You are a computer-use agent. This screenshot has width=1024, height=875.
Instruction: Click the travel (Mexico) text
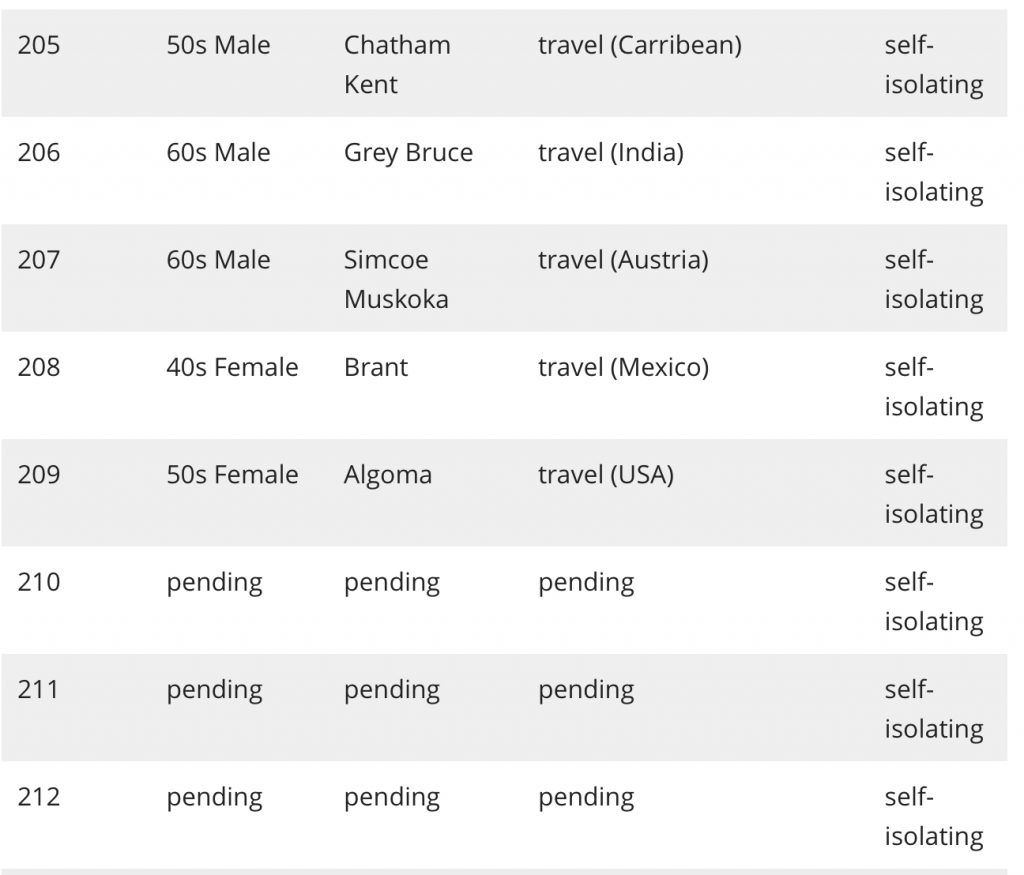tap(623, 367)
